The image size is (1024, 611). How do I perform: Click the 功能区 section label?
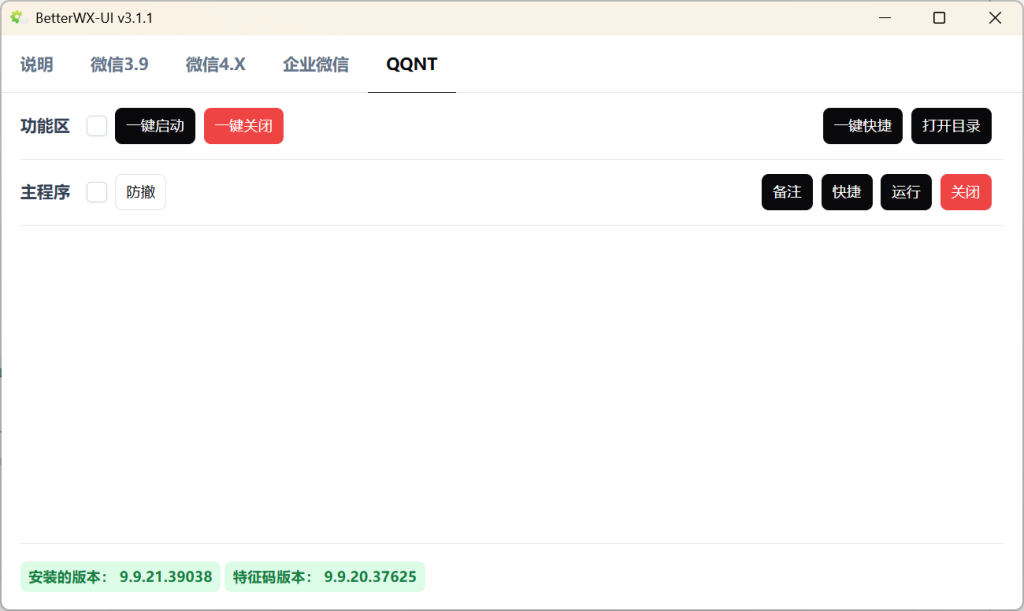pos(45,126)
